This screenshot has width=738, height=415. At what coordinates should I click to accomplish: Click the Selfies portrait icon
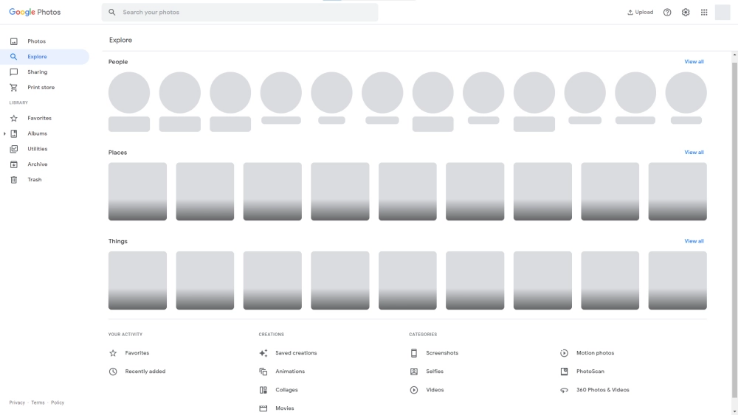(x=414, y=371)
